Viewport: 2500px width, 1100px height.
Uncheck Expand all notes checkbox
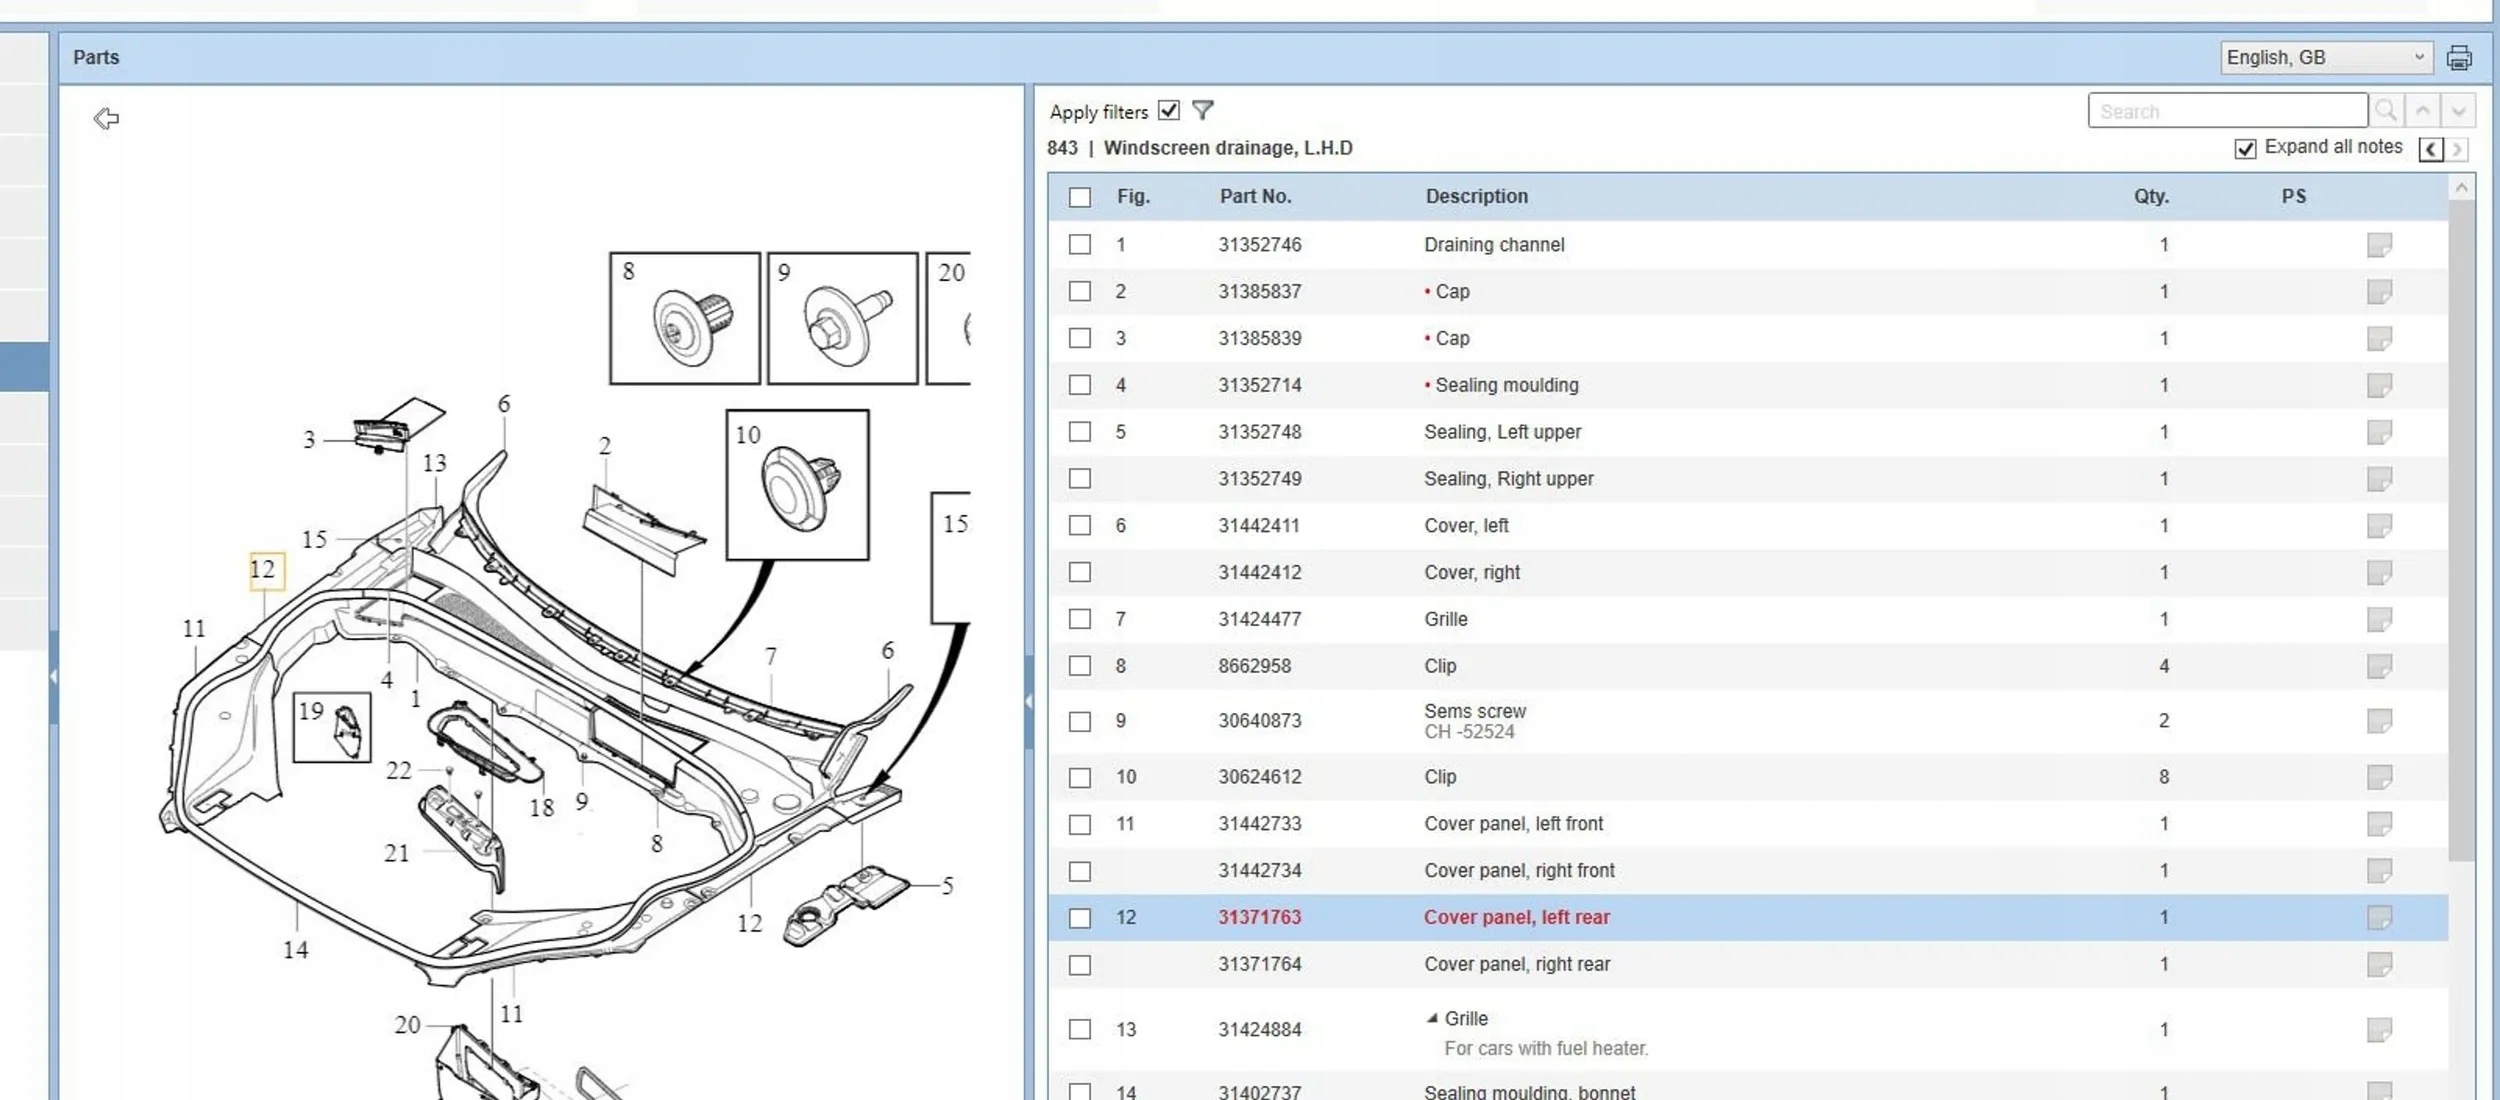[2245, 149]
